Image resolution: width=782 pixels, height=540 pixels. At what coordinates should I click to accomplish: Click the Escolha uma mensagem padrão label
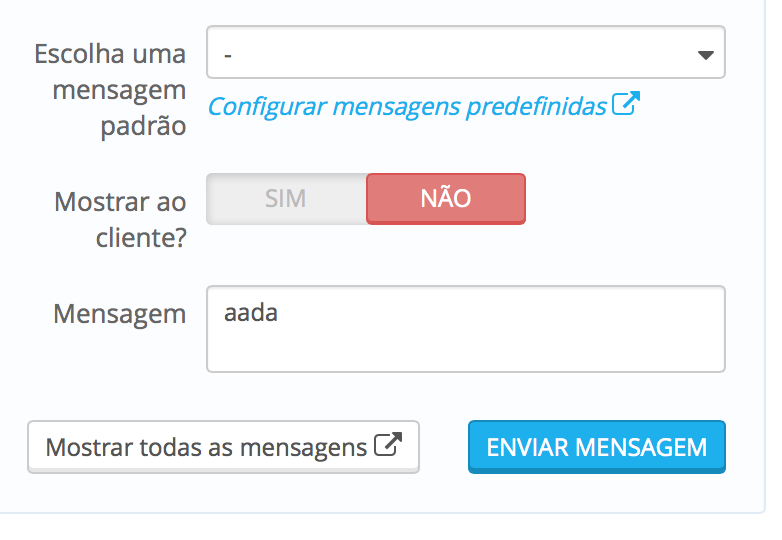110,90
